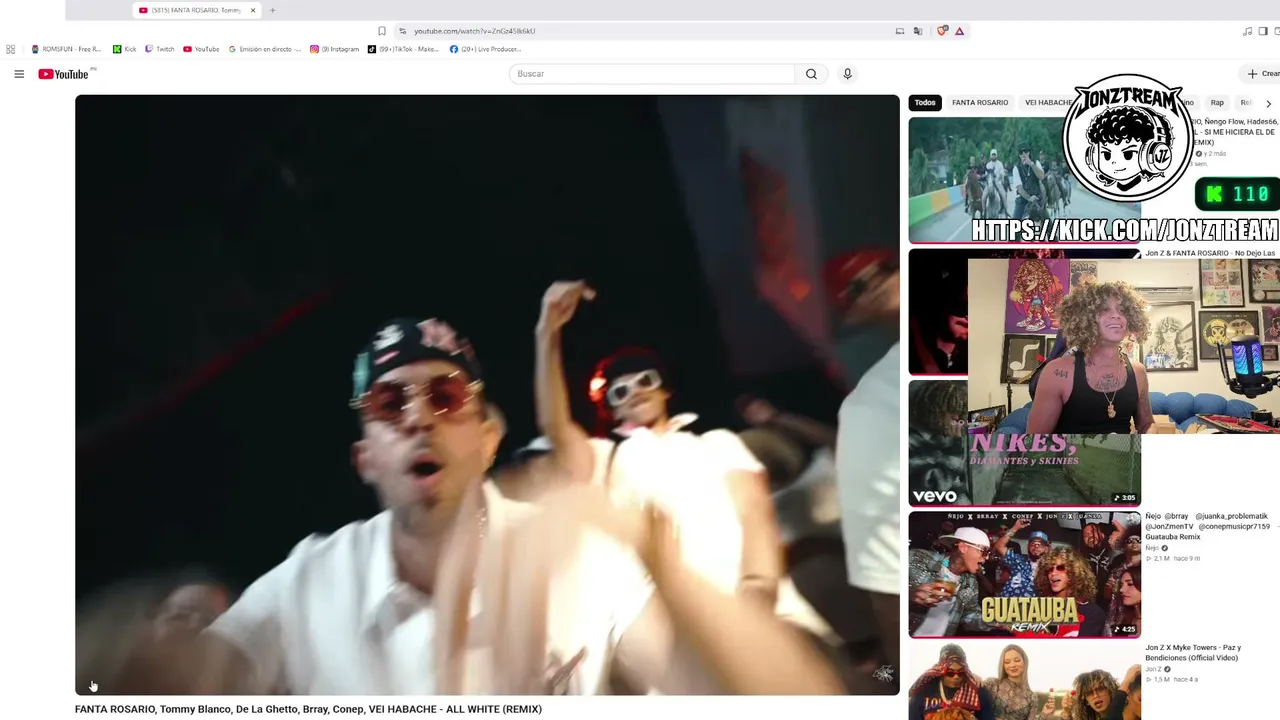
Task: Select the FANTA ROSARIO filter chip
Action: coord(980,103)
